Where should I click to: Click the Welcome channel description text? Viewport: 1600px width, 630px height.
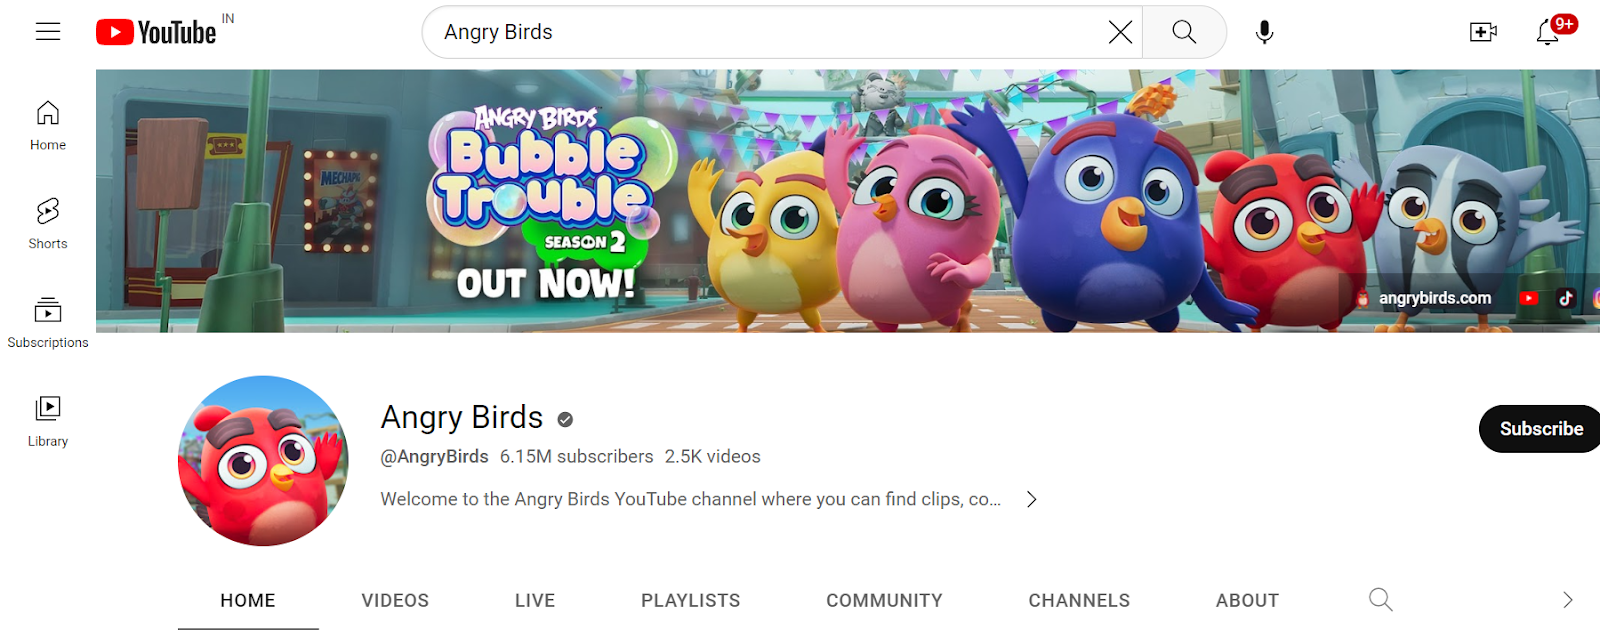[690, 499]
